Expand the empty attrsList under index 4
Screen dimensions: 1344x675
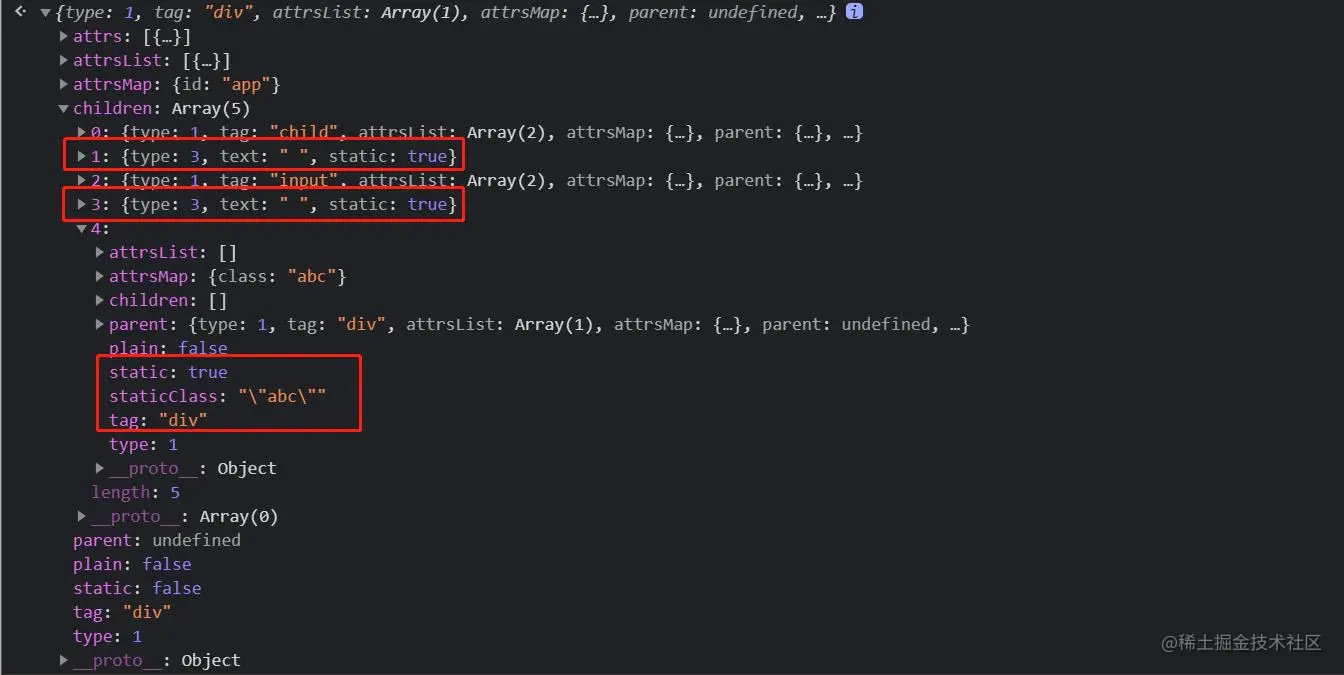point(99,252)
